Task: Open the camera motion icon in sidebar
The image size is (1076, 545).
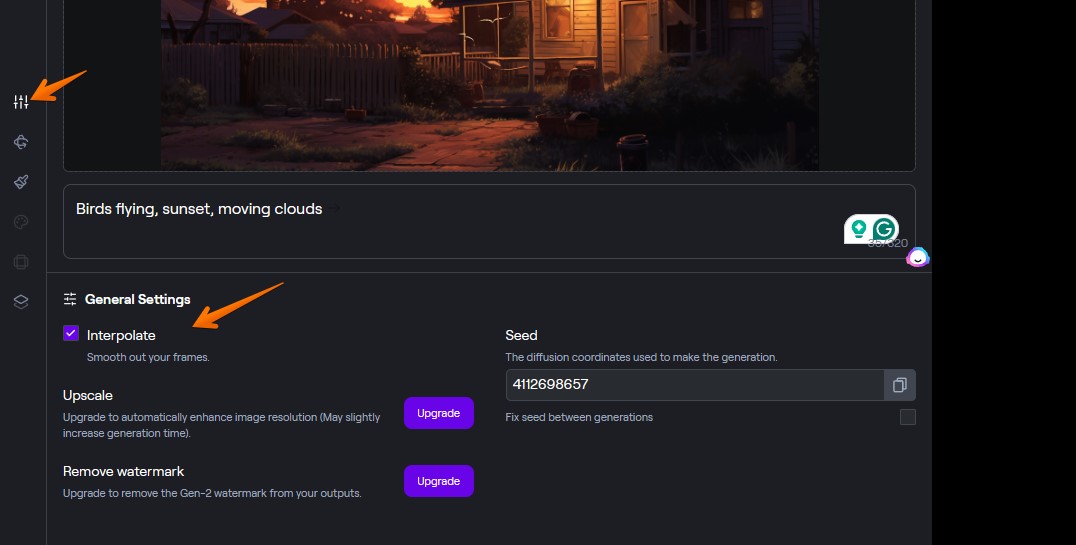Action: point(21,142)
